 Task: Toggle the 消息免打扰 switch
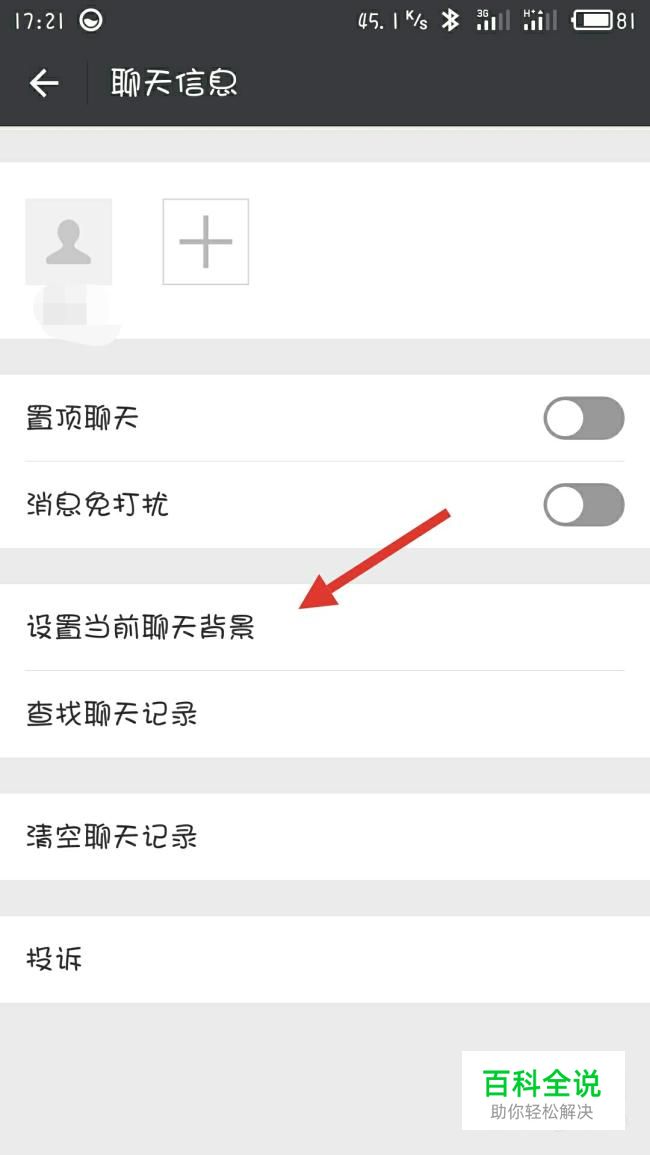[584, 505]
